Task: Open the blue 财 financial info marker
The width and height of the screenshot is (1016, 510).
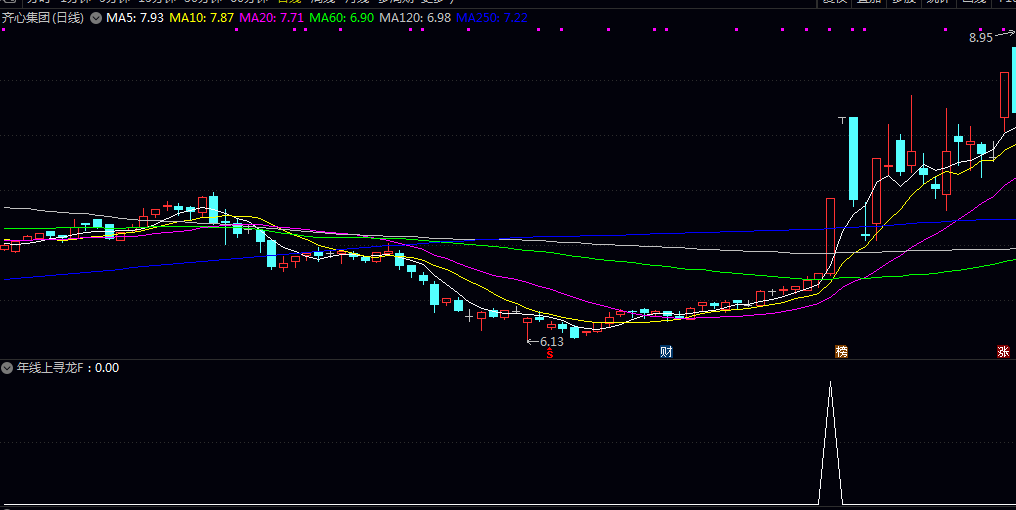Action: coord(666,352)
